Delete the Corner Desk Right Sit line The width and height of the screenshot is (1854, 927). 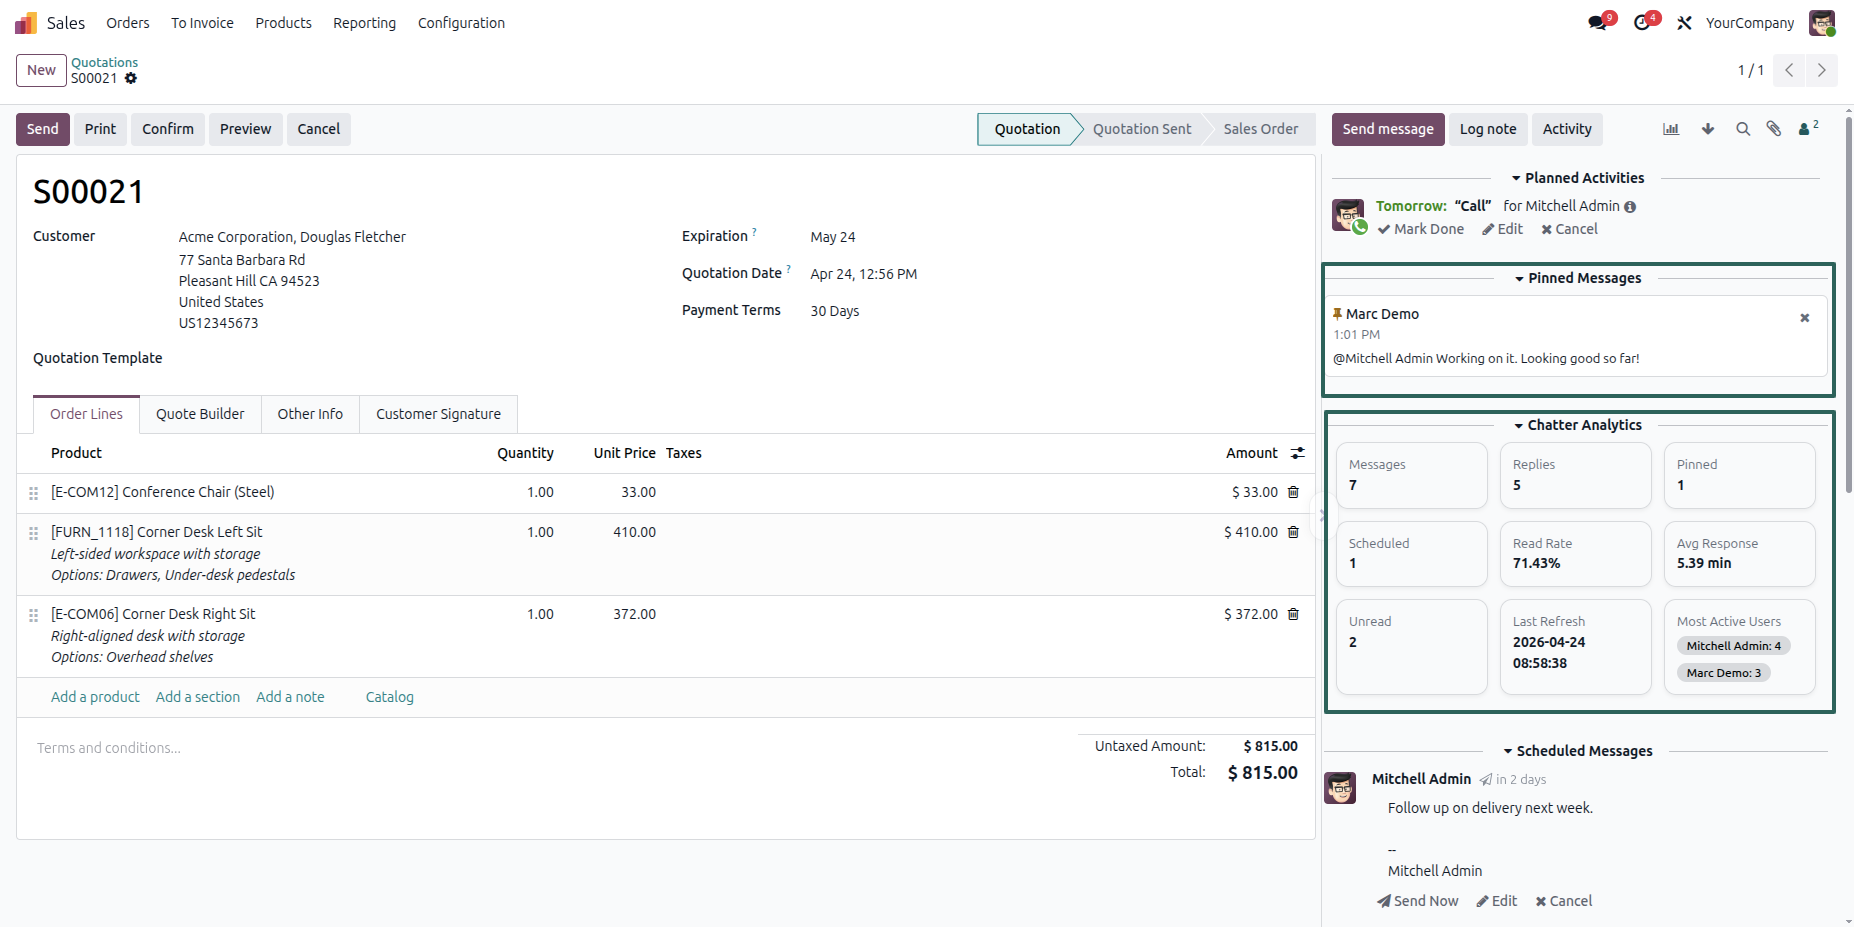coord(1293,614)
